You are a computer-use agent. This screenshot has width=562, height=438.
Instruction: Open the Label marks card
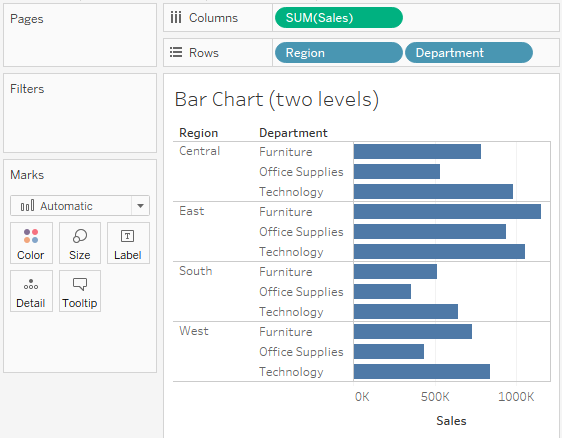click(x=128, y=243)
